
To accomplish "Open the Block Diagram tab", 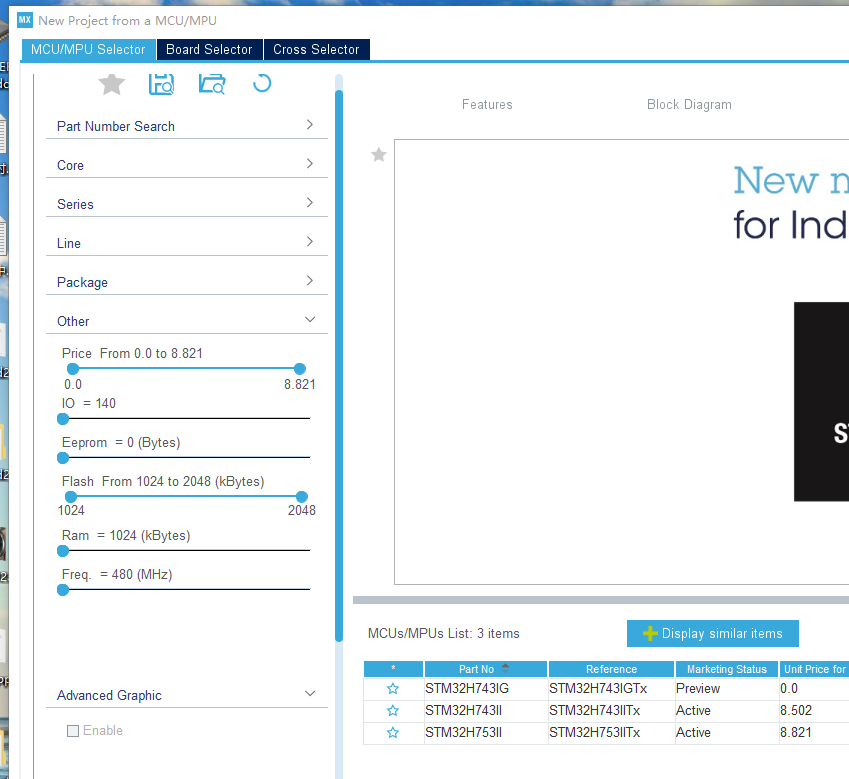I will pos(689,104).
